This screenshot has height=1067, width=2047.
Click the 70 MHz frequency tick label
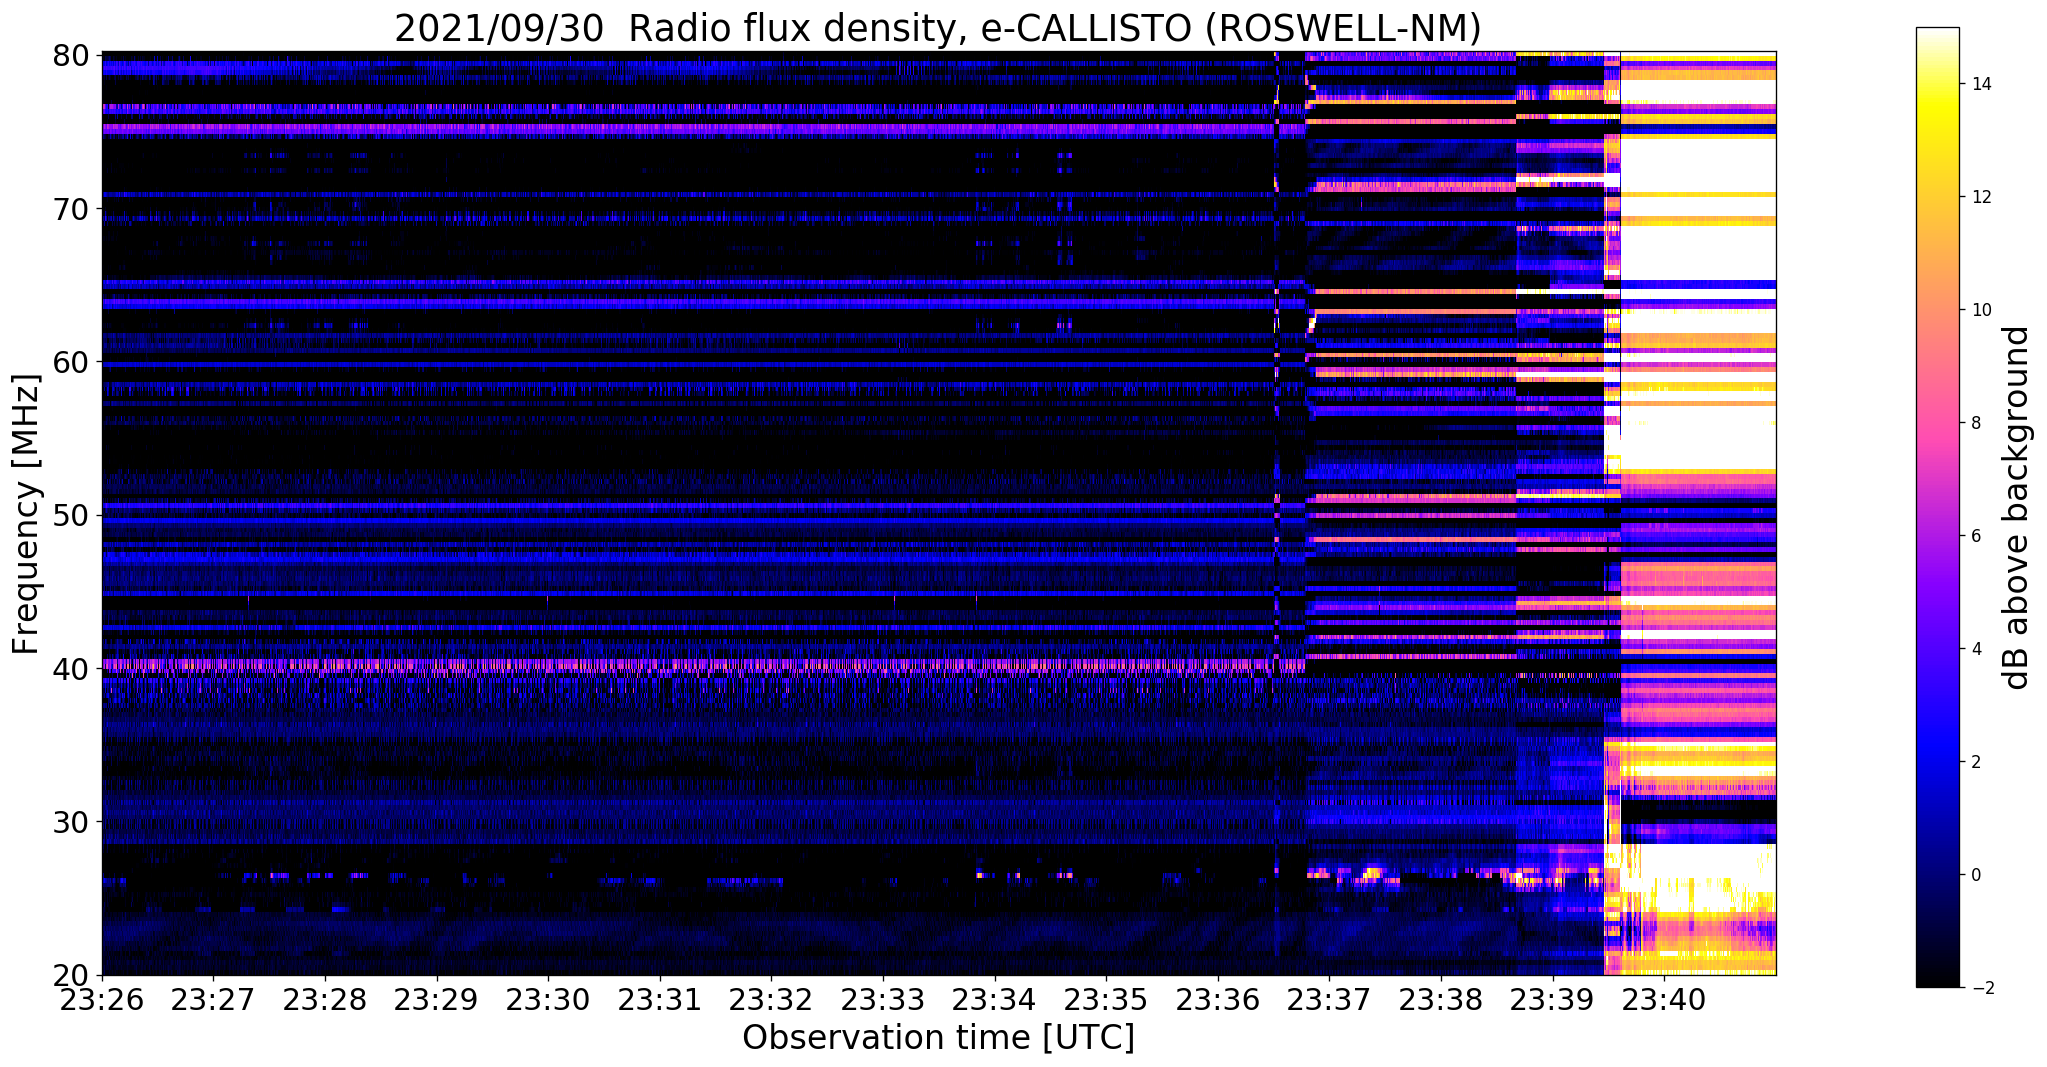coord(69,209)
